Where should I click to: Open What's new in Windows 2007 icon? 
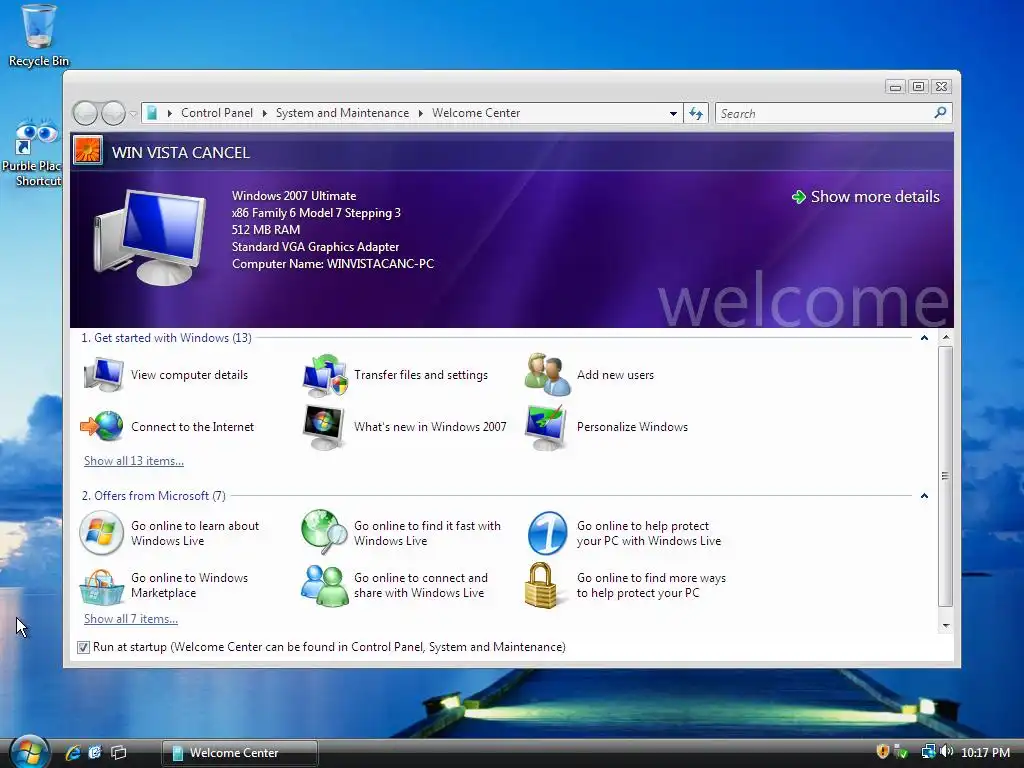[x=324, y=427]
